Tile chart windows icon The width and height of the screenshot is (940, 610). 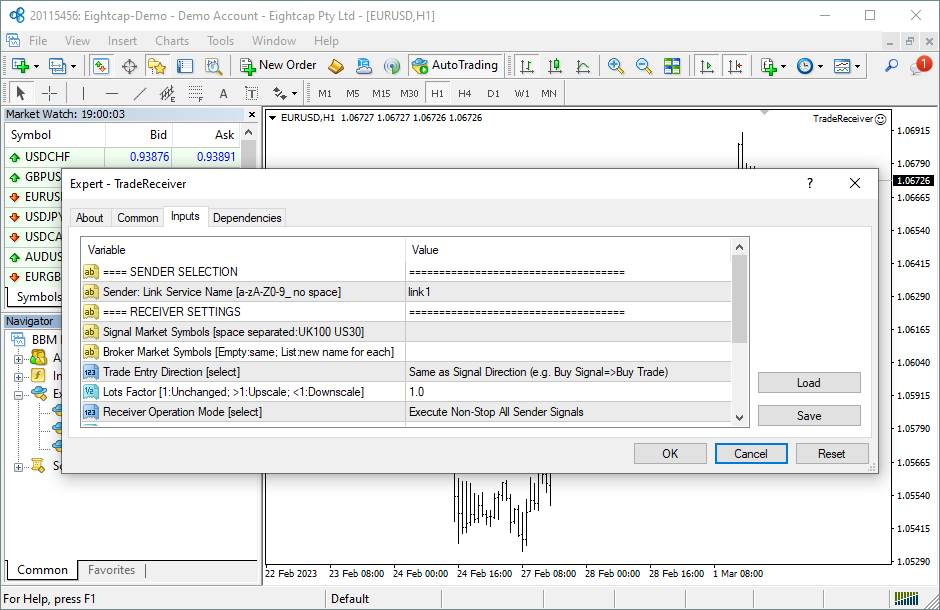(672, 65)
